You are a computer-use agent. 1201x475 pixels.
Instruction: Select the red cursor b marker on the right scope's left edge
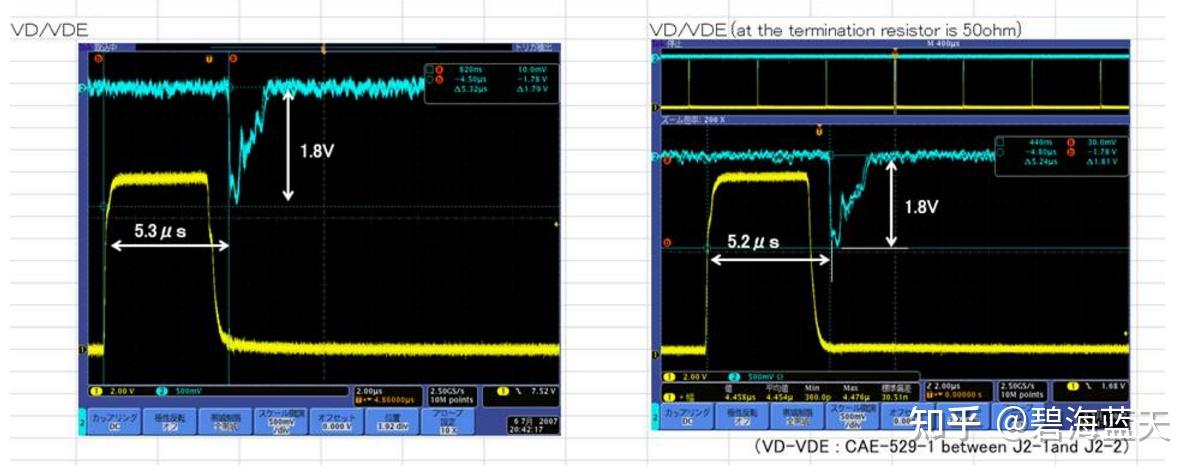(x=667, y=243)
